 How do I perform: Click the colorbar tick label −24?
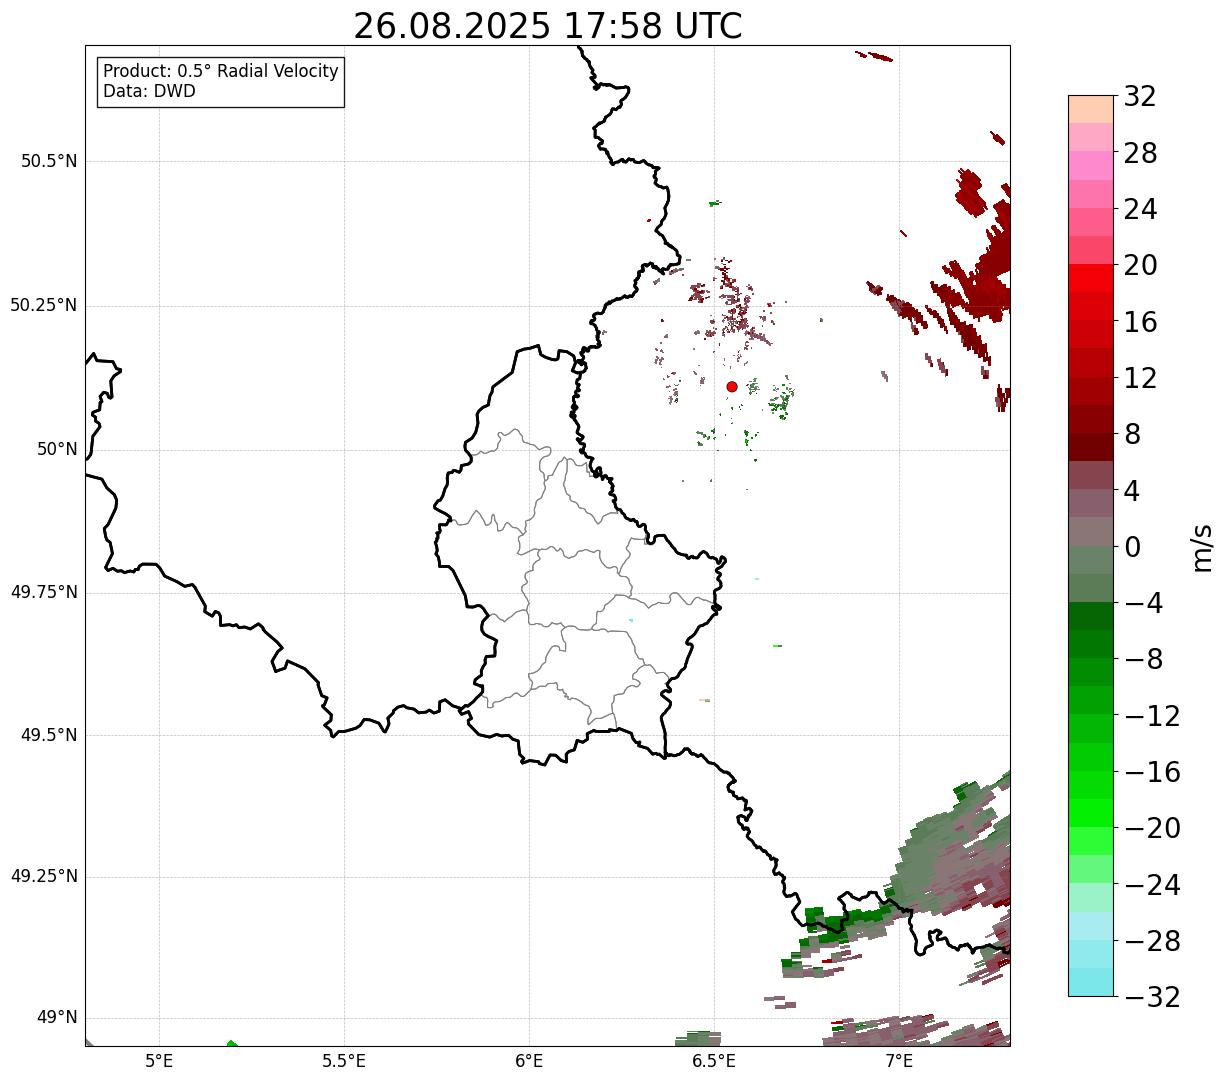click(1152, 885)
